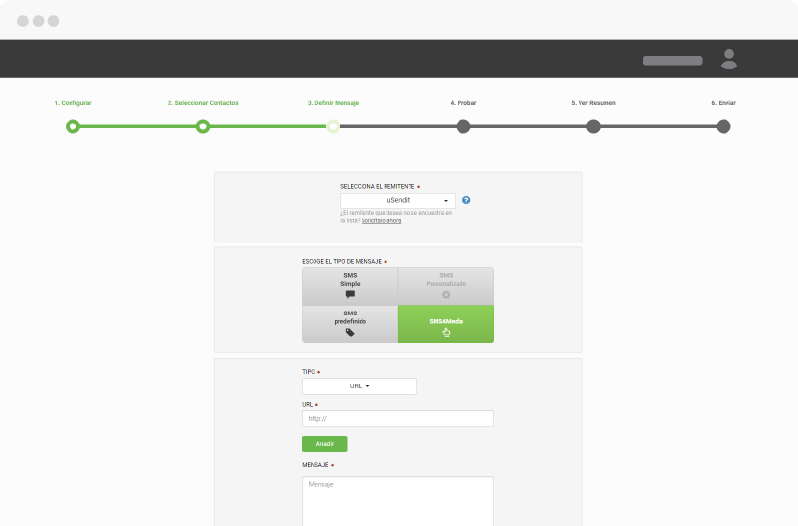798x526 pixels.
Task: Click the SMS4Media hand pointer icon
Action: pyautogui.click(x=446, y=332)
